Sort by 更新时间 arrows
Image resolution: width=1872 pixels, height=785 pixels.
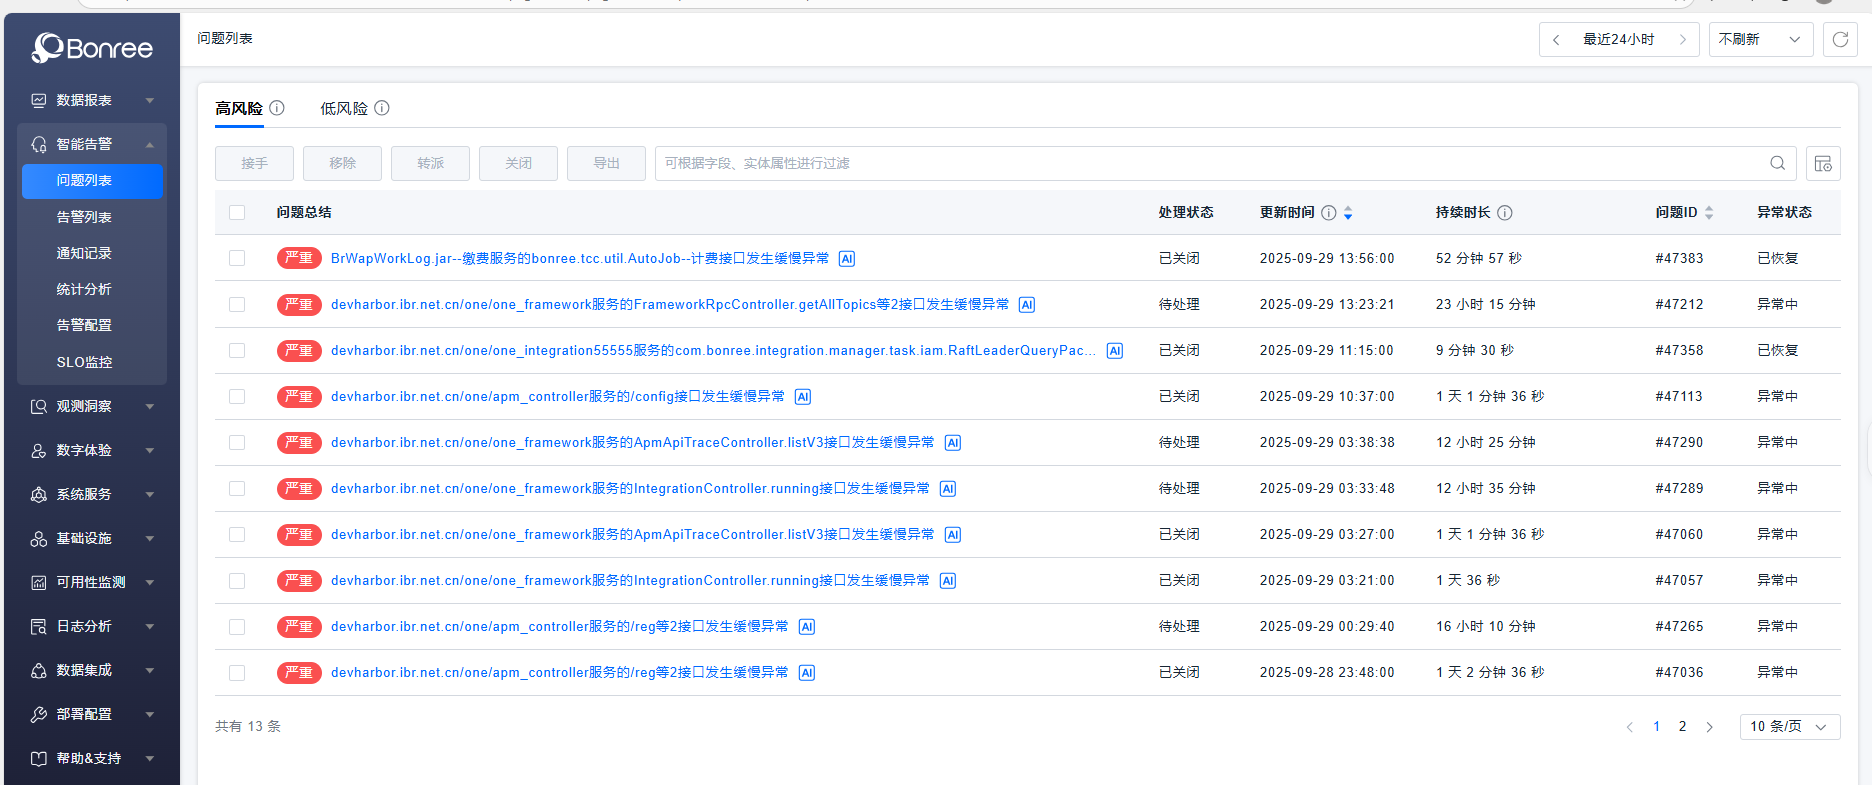[1348, 213]
